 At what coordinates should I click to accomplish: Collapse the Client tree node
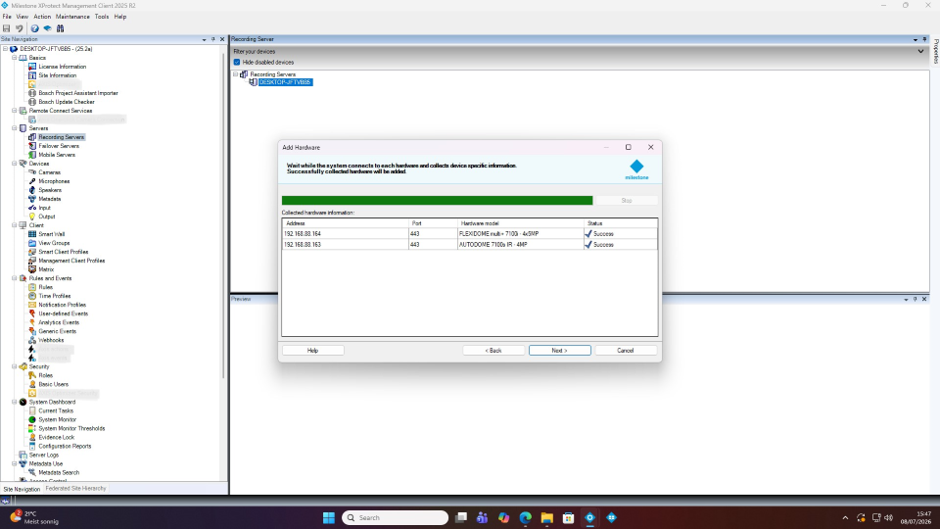pos(14,225)
